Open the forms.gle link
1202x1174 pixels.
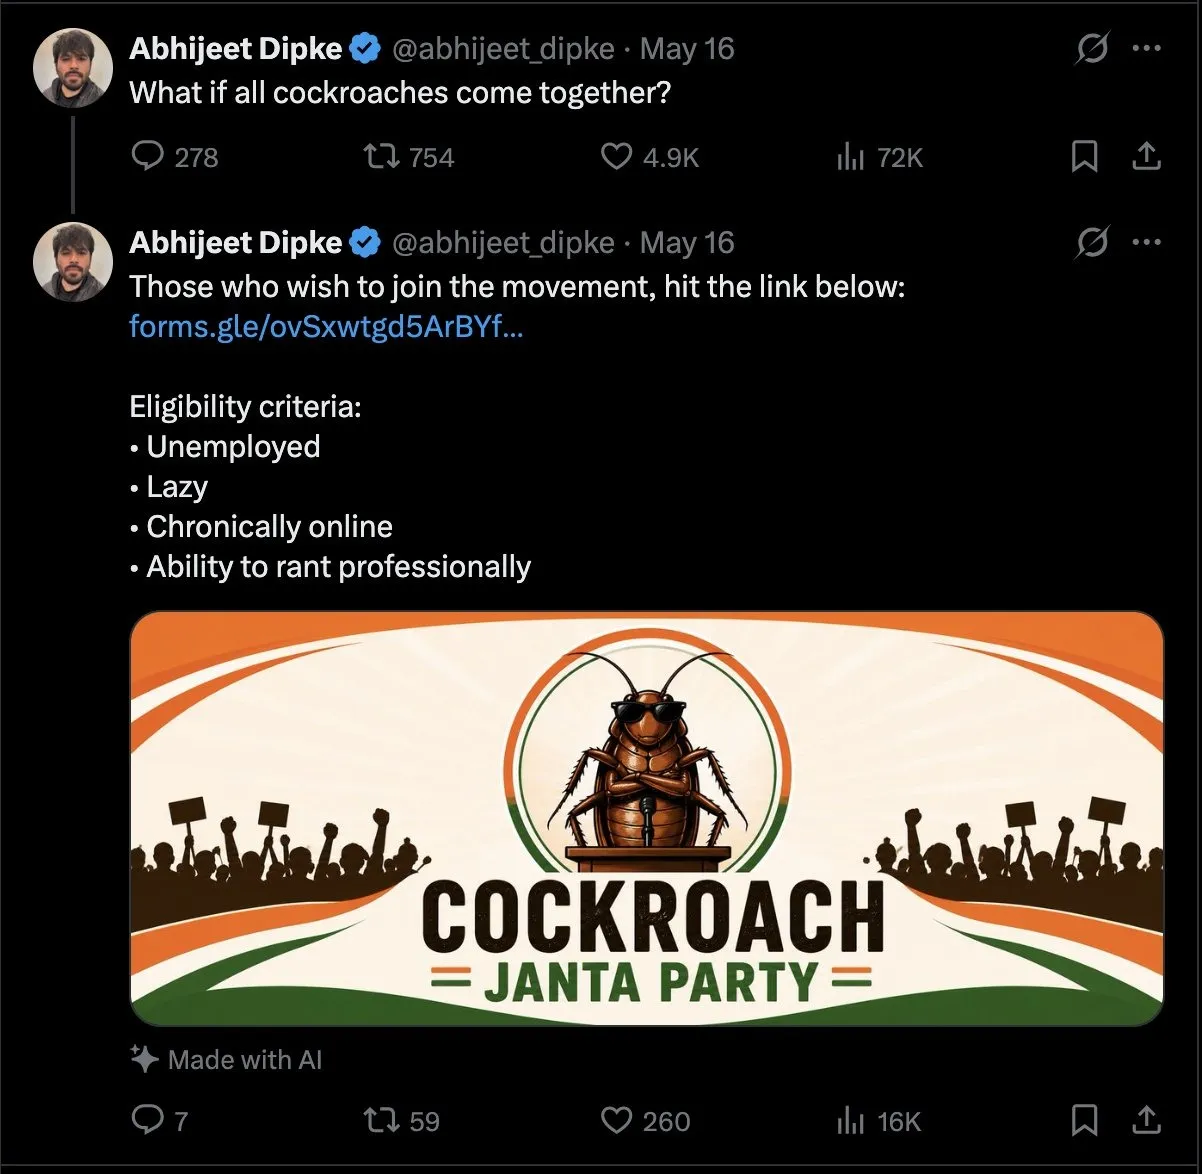[326, 327]
